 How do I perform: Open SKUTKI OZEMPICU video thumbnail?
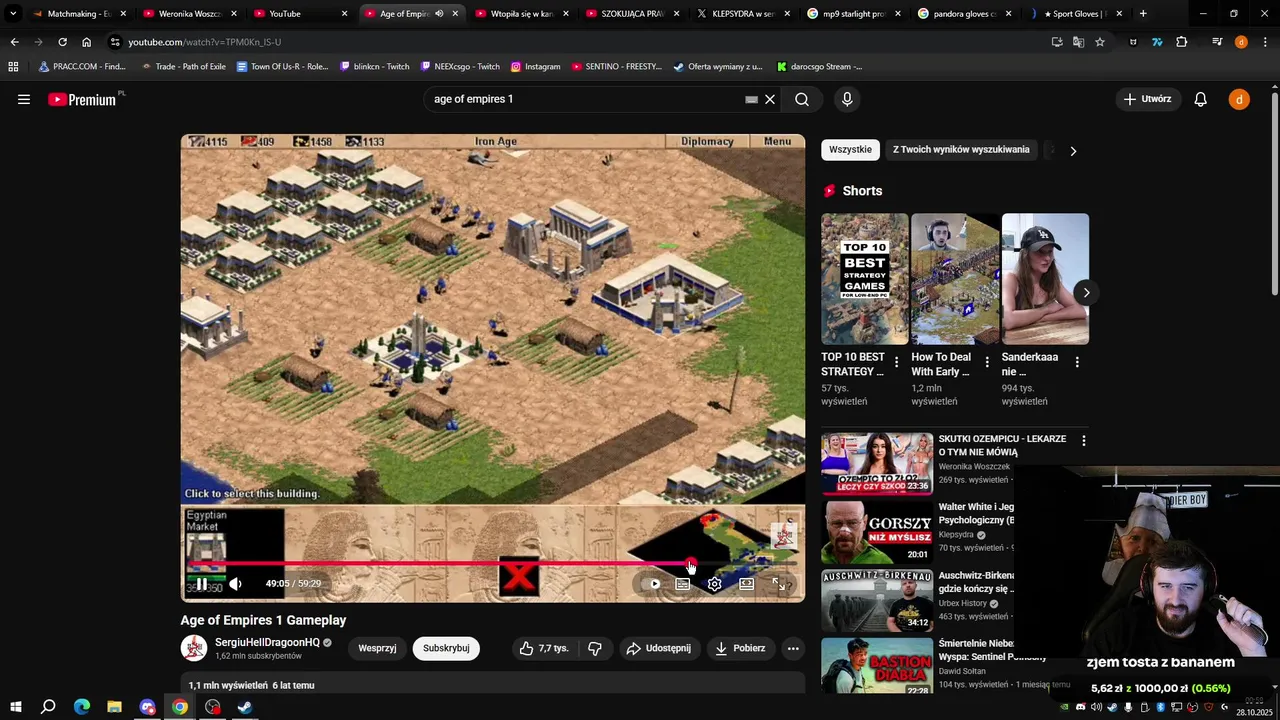877,464
